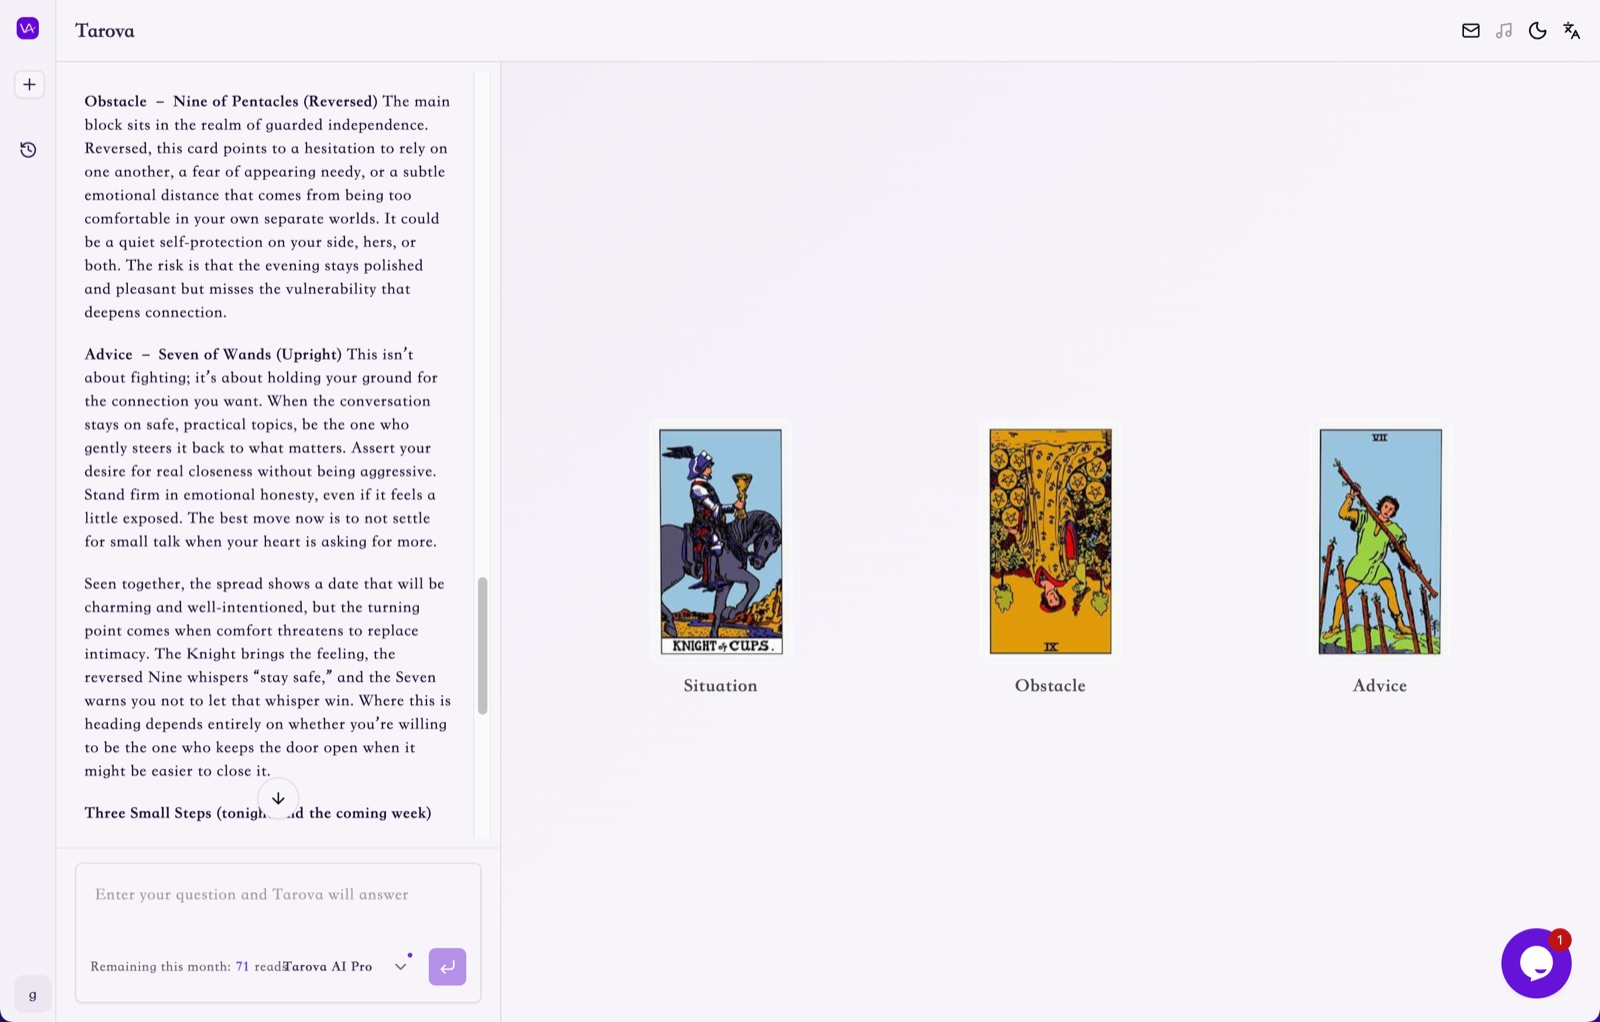Click 'Remaining this month: 71' text
This screenshot has height=1022, width=1600.
coord(170,967)
